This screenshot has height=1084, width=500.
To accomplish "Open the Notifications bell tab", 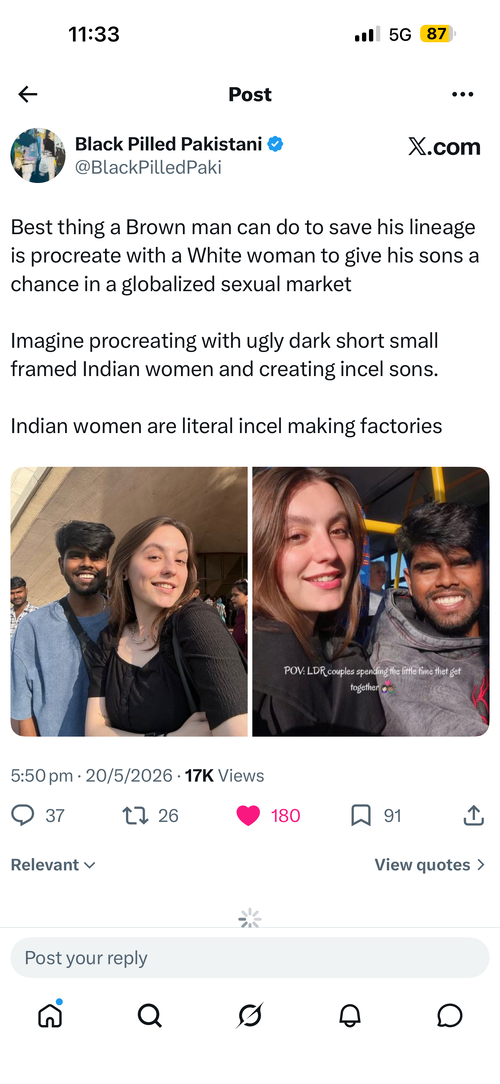I will 350,1016.
